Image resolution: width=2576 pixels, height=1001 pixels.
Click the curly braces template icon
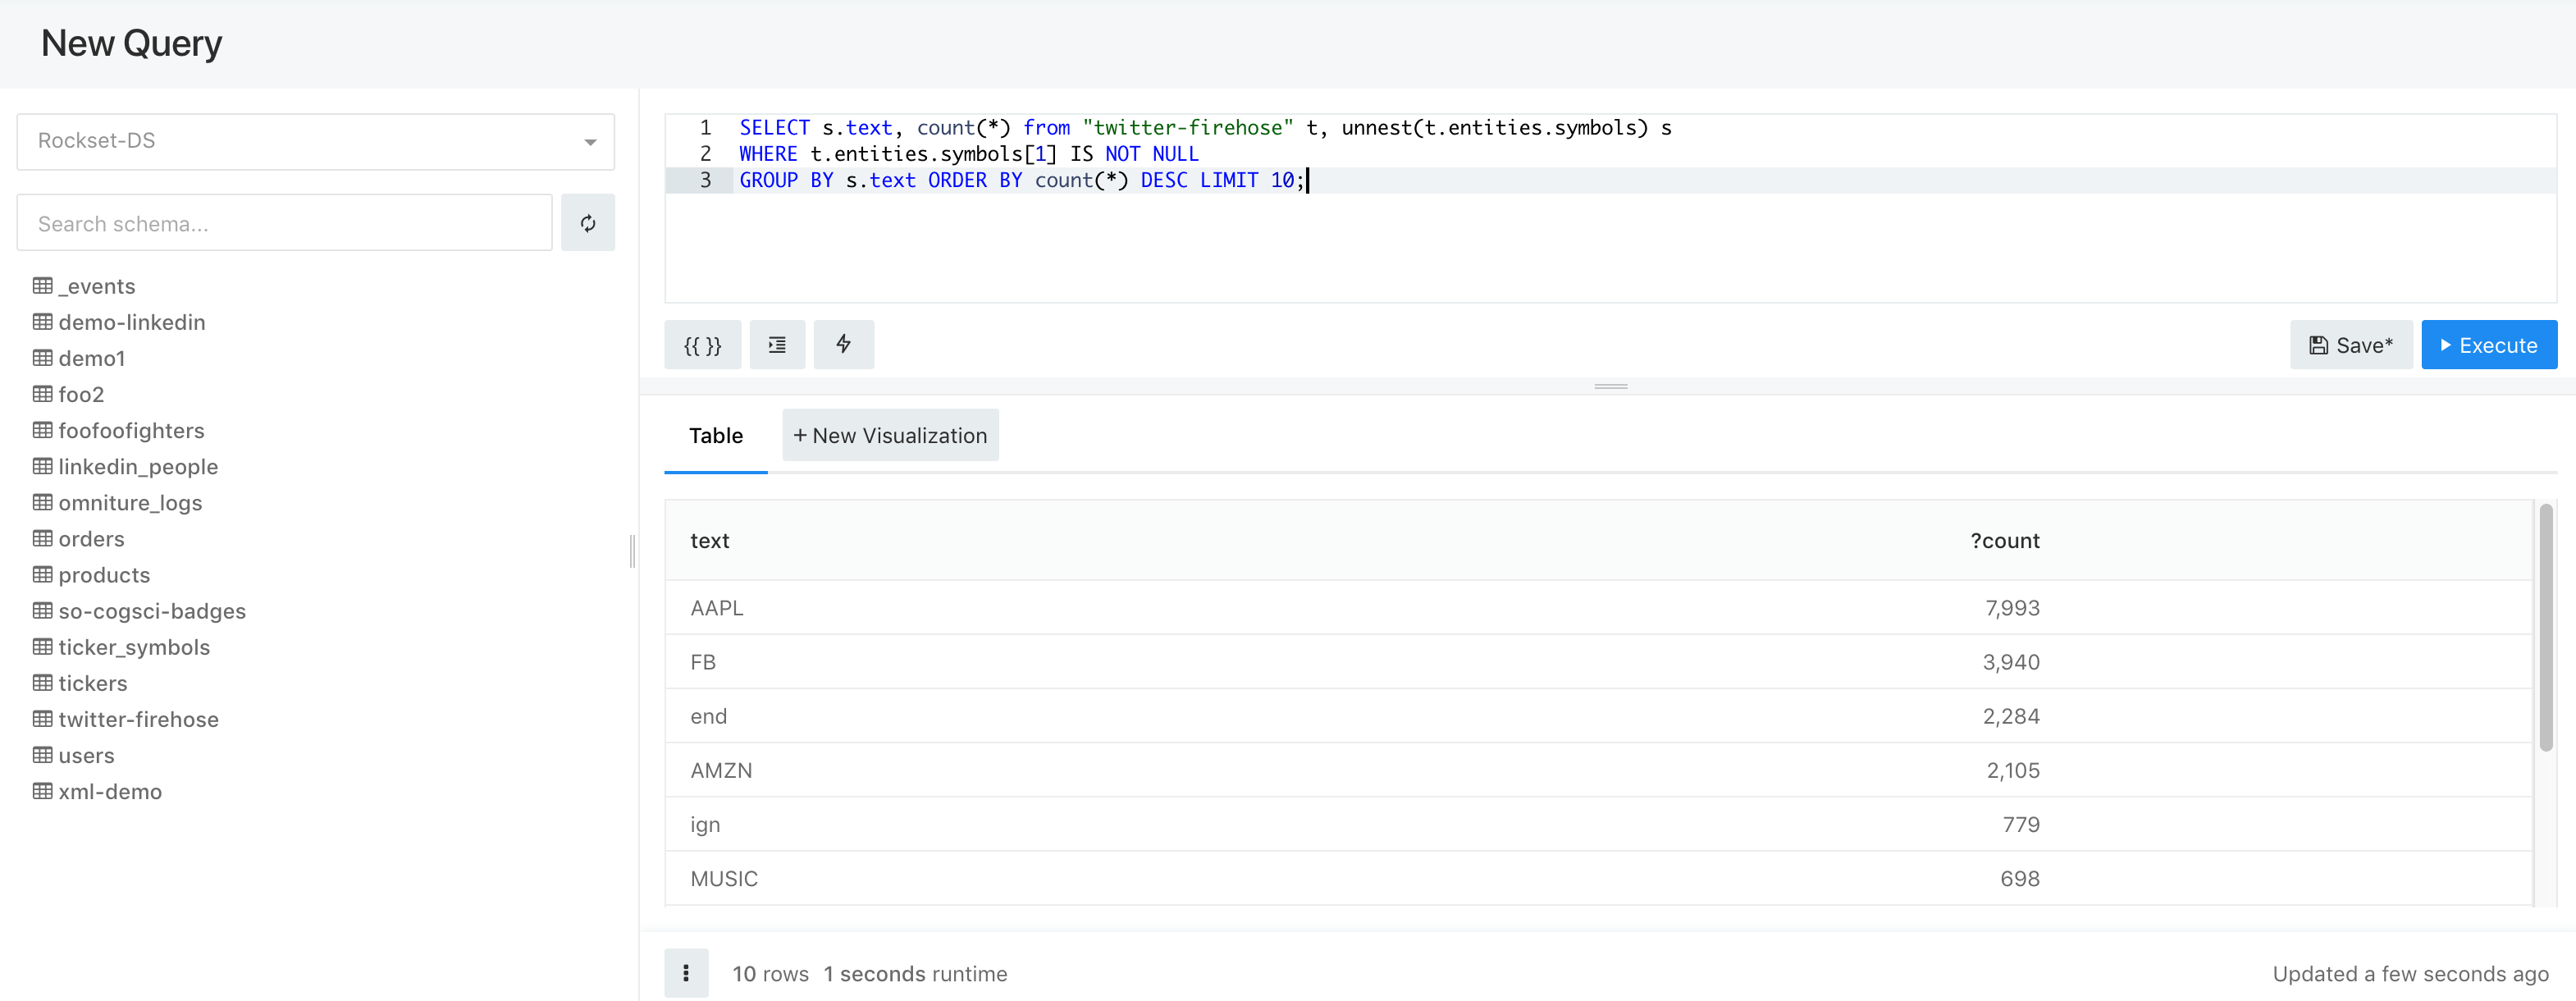tap(703, 342)
